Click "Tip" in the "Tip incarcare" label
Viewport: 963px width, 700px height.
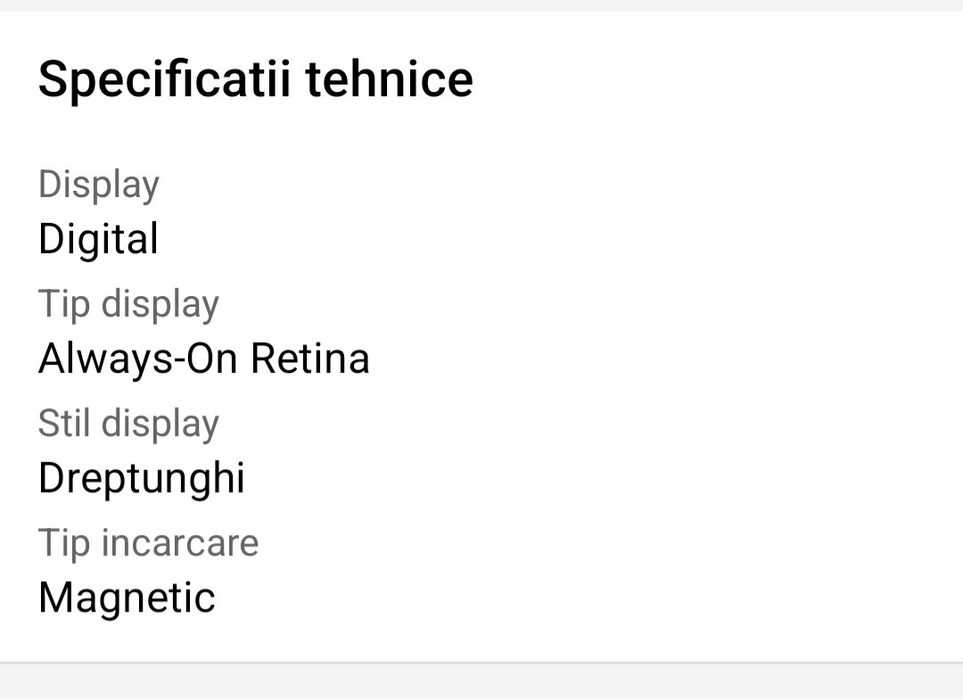(63, 543)
